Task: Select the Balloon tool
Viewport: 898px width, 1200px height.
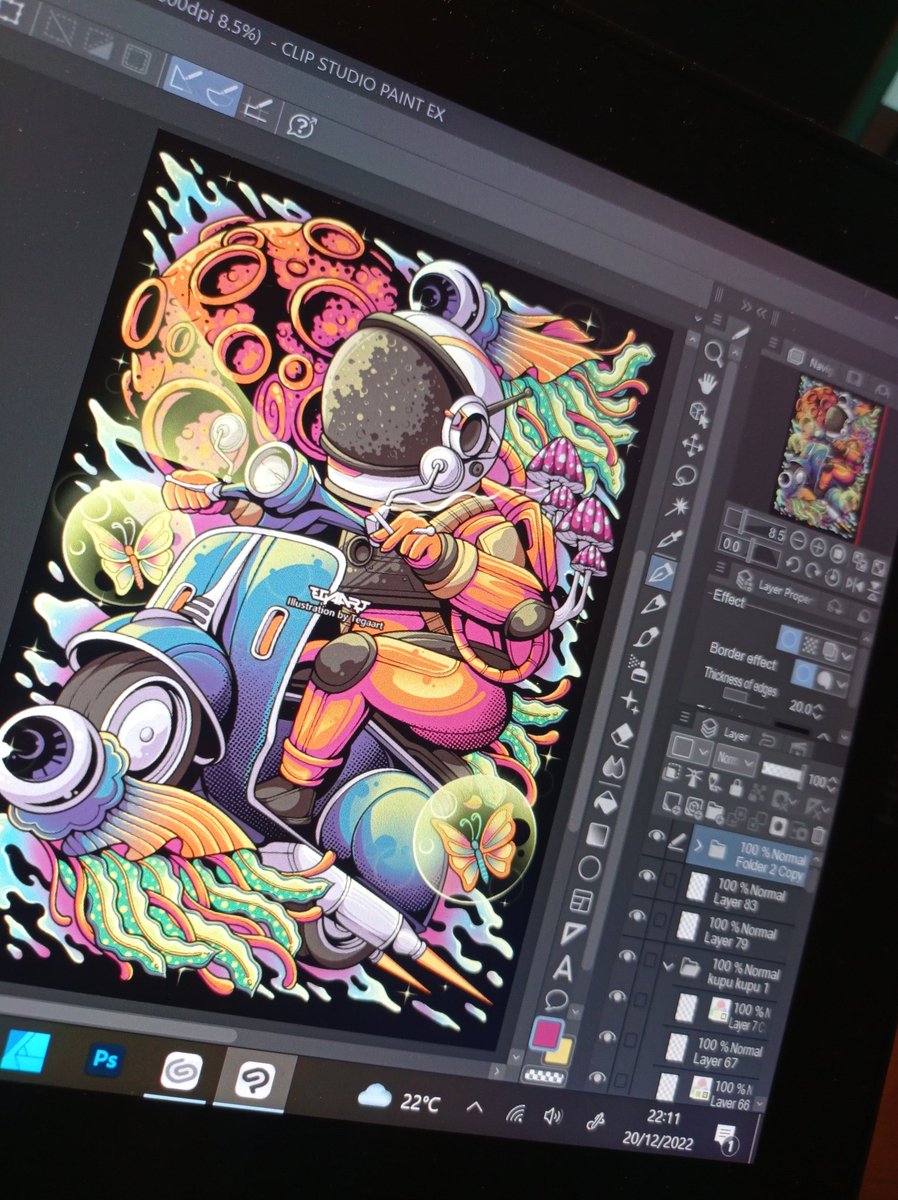Action: [x=556, y=1000]
